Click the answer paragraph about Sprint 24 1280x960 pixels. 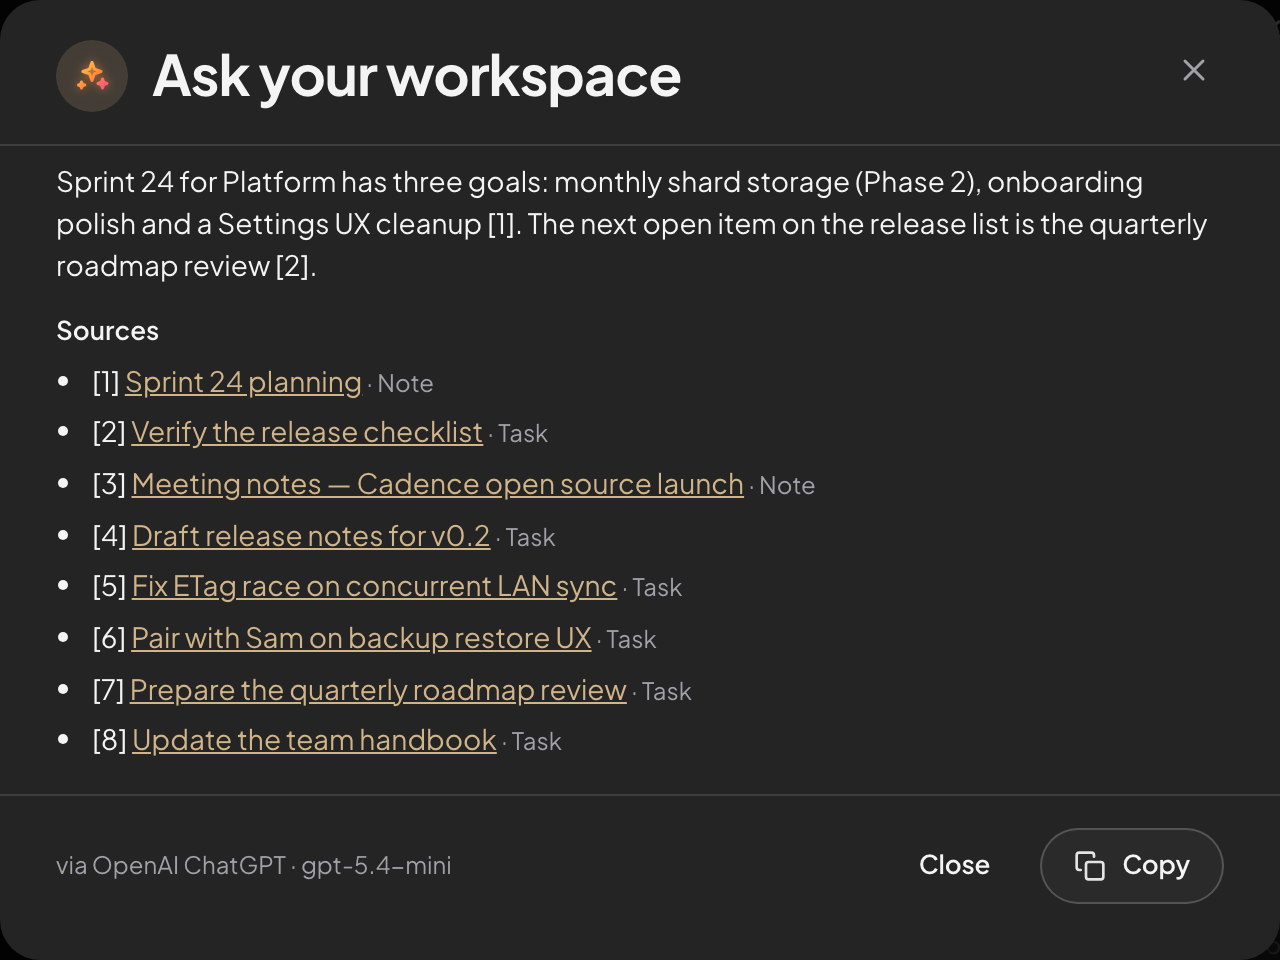[632, 224]
